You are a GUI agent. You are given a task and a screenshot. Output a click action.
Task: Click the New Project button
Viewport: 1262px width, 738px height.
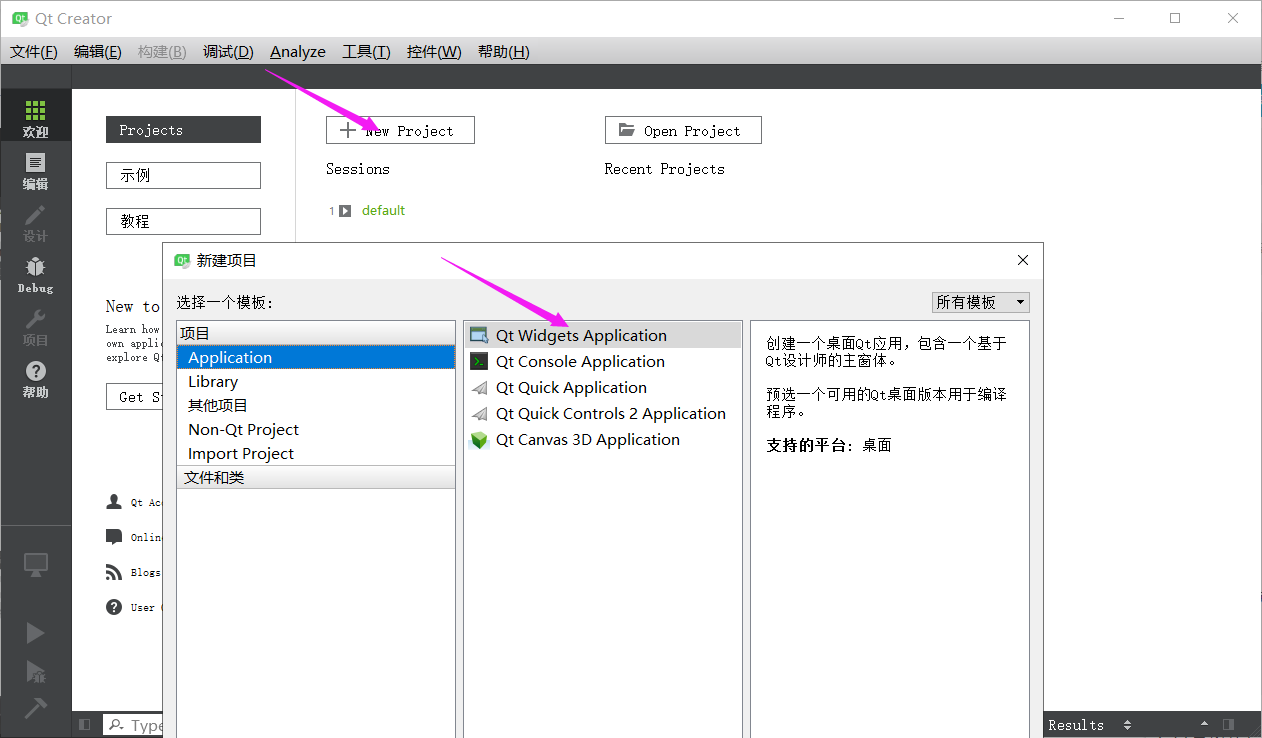400,130
